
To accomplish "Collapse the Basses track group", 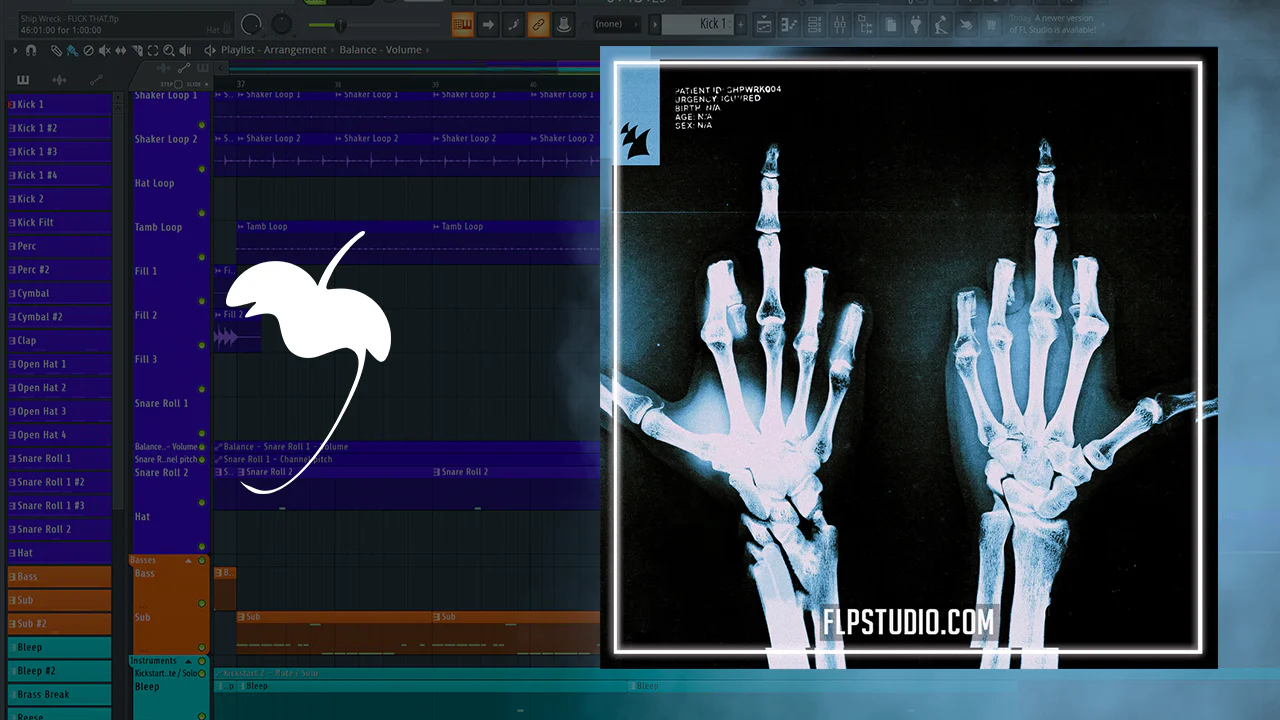I will tap(188, 561).
